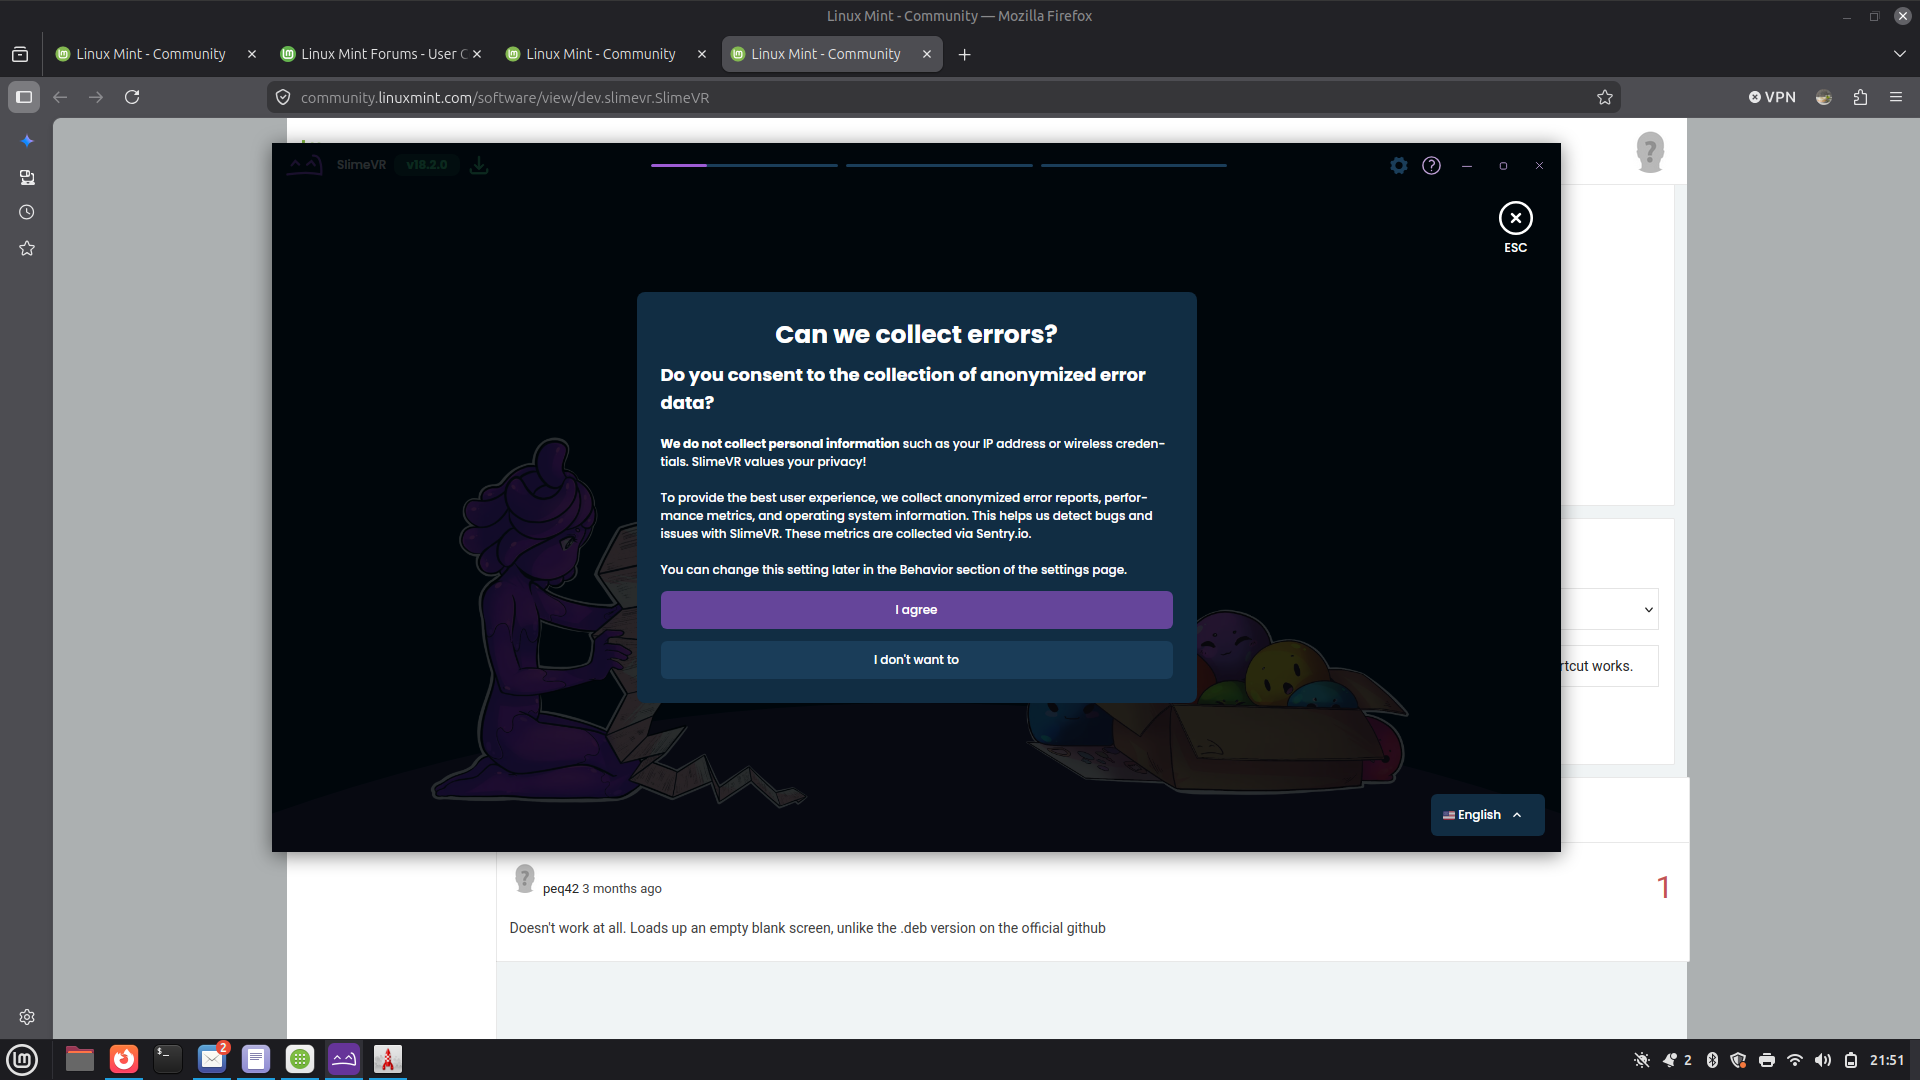This screenshot has width=1920, height=1080.
Task: Open a new browser tab
Action: tap(964, 54)
